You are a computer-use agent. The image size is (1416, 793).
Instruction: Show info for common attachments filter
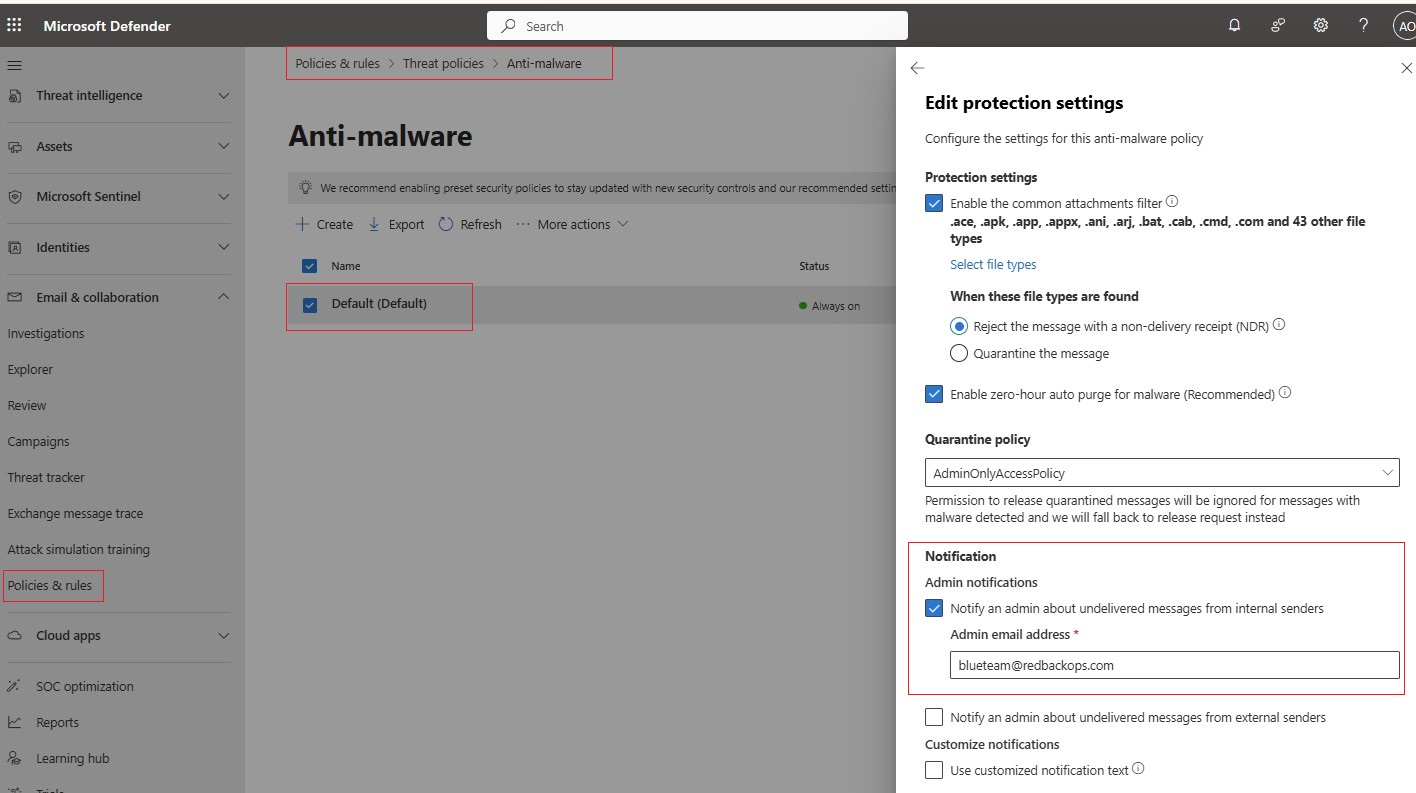pyautogui.click(x=1172, y=201)
